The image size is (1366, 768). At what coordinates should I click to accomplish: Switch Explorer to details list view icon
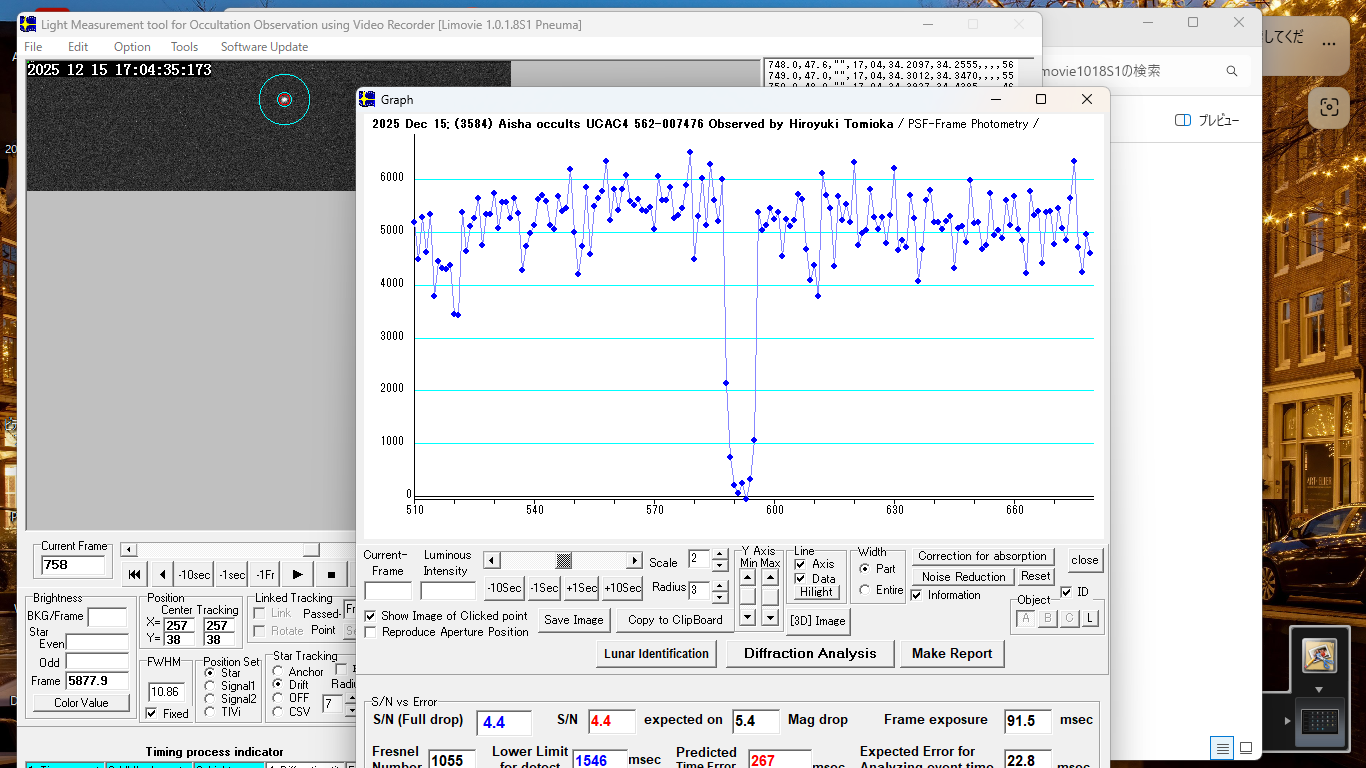click(1222, 748)
